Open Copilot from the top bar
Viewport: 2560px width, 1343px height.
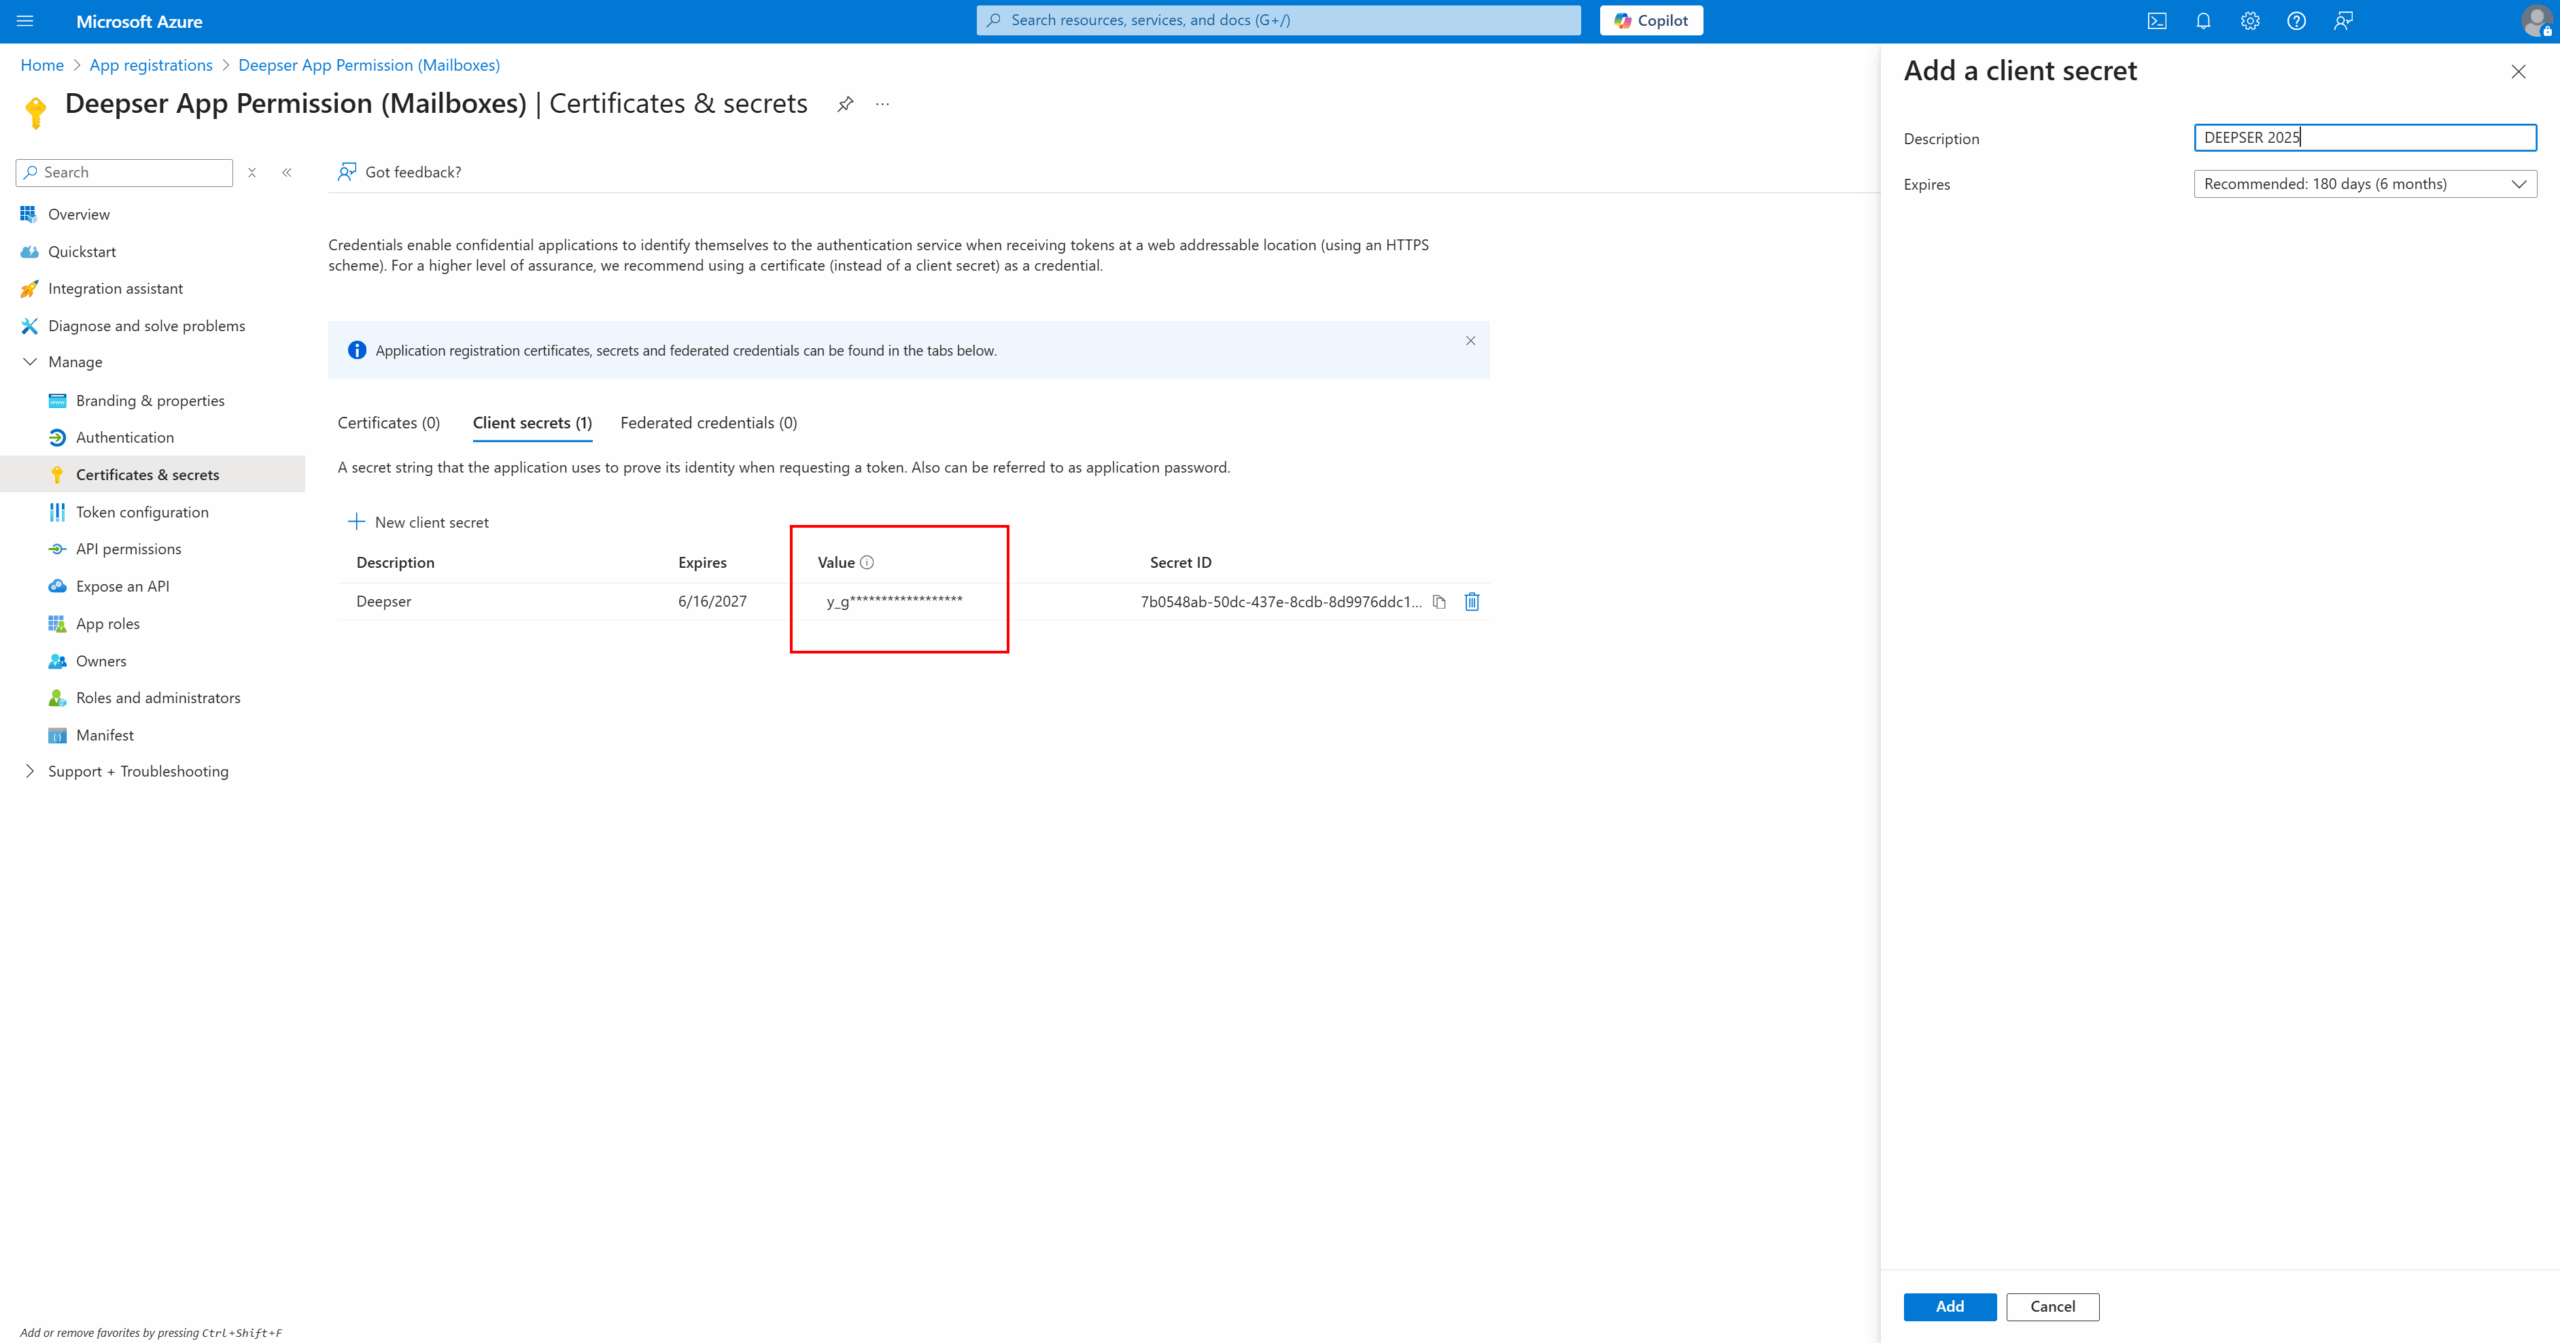tap(1651, 21)
